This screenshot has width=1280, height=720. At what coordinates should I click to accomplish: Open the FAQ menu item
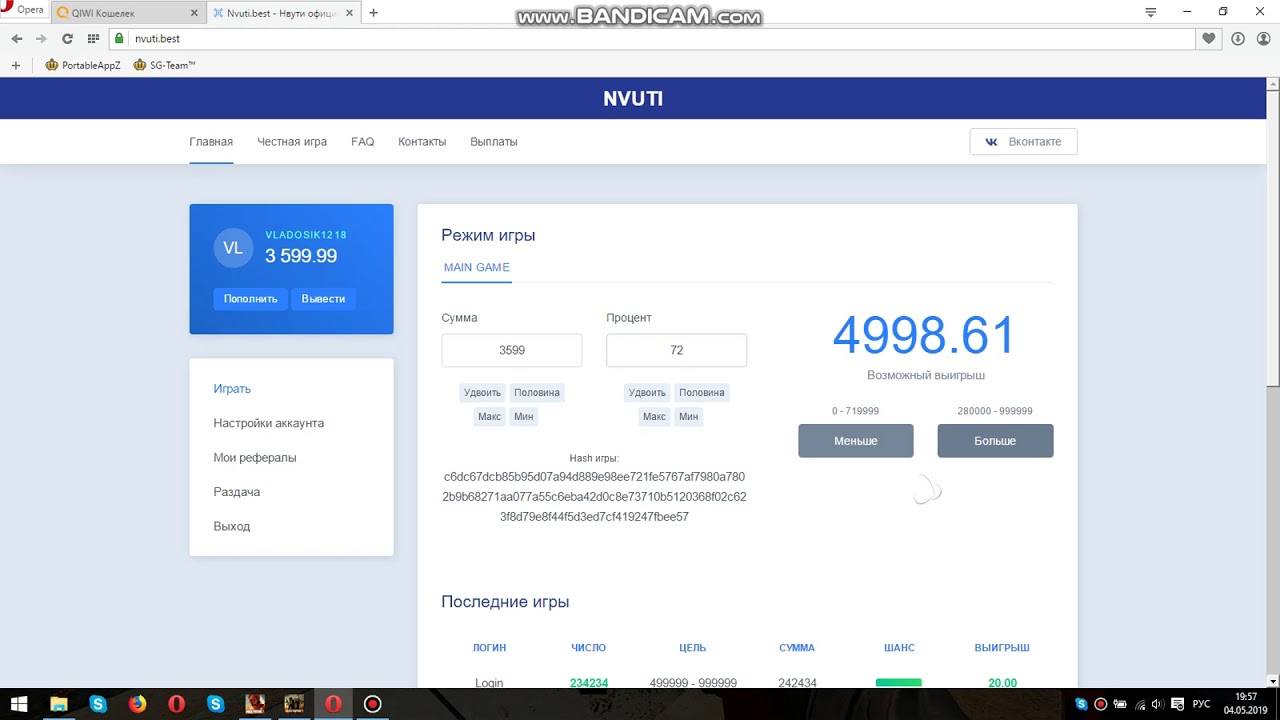pos(362,142)
